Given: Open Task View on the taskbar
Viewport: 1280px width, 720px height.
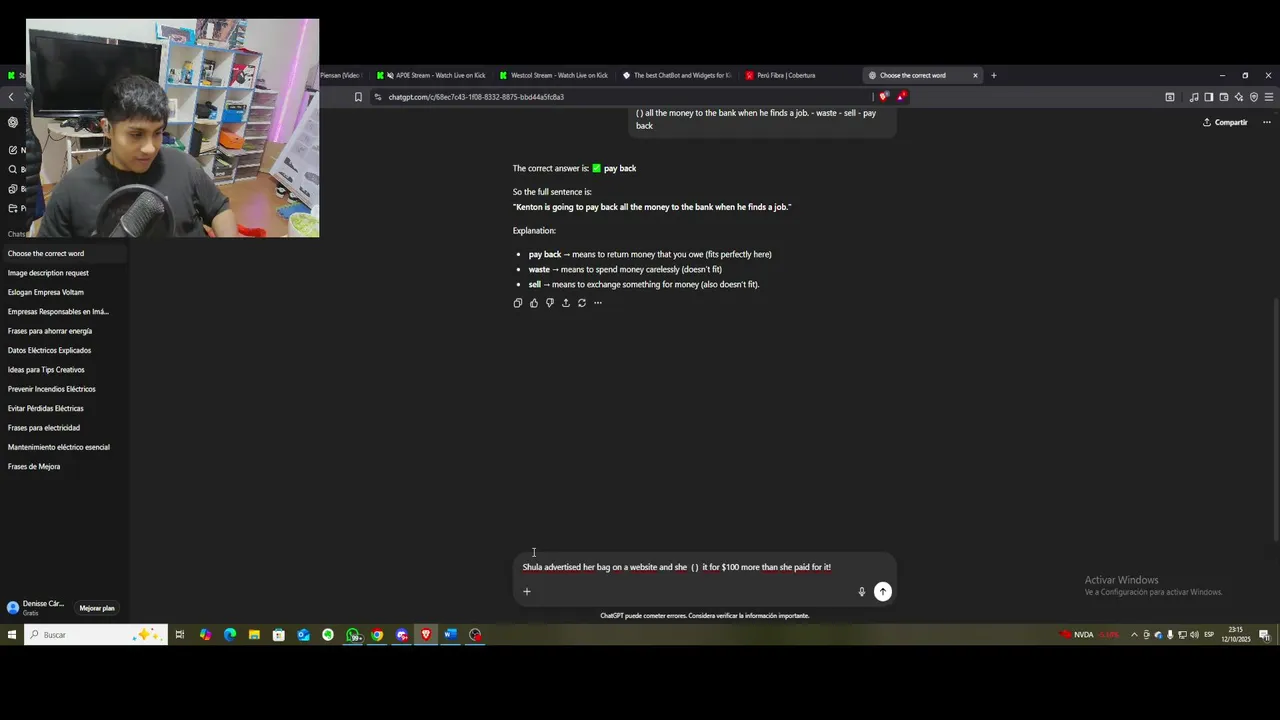Looking at the screenshot, I should point(180,635).
